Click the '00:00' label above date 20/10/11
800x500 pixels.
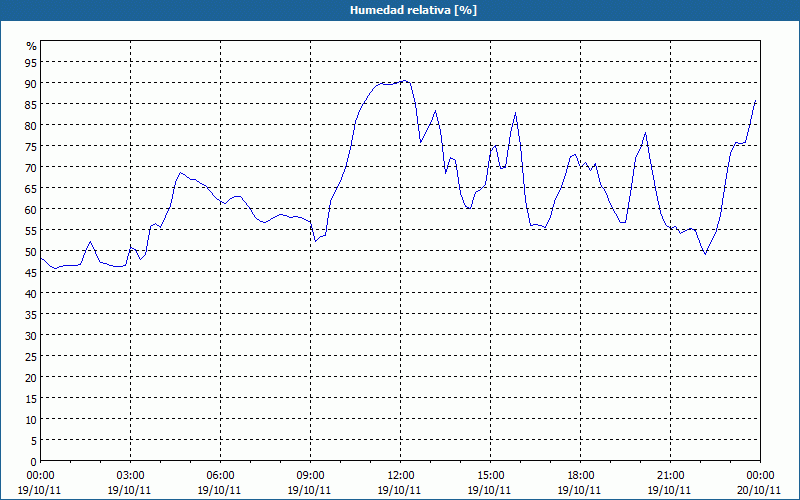[x=760, y=476]
